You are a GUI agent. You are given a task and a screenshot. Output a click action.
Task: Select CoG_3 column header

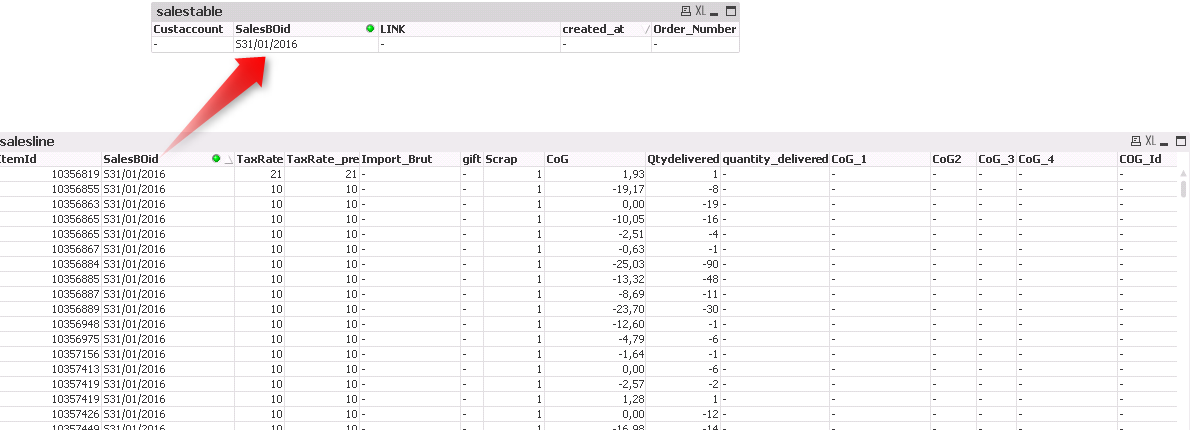tap(996, 159)
